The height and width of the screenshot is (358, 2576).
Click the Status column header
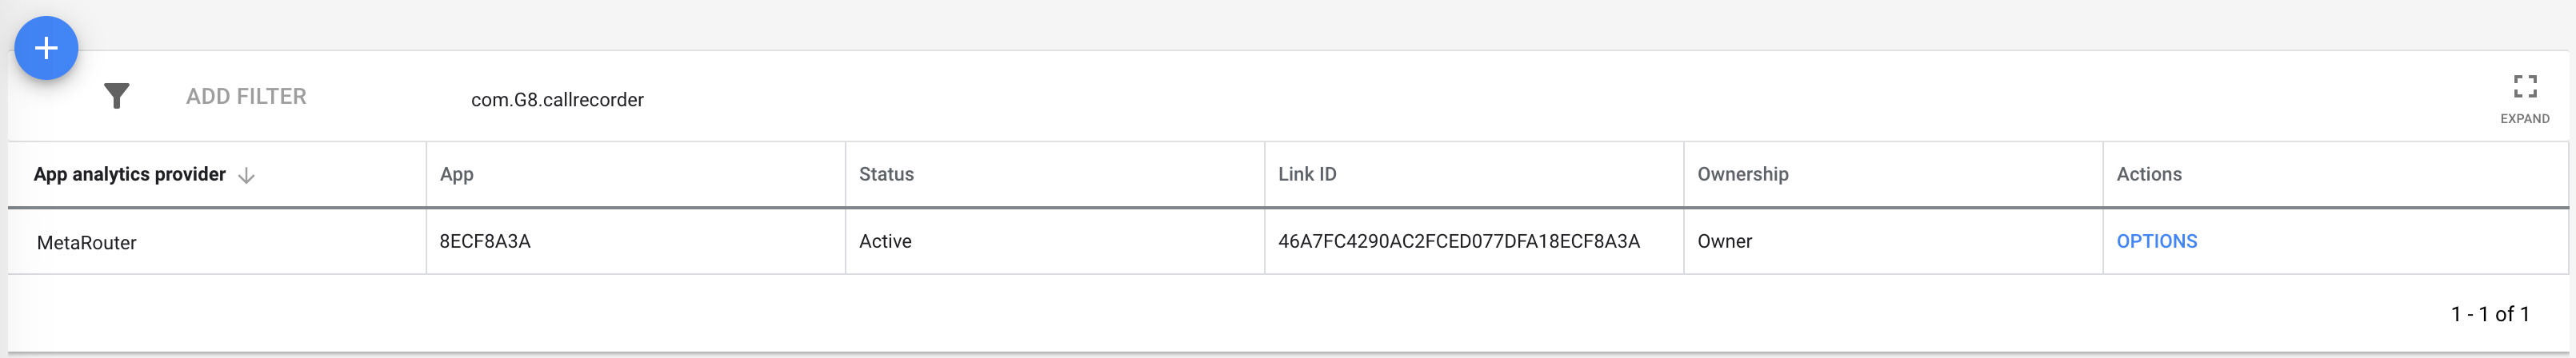click(x=886, y=174)
